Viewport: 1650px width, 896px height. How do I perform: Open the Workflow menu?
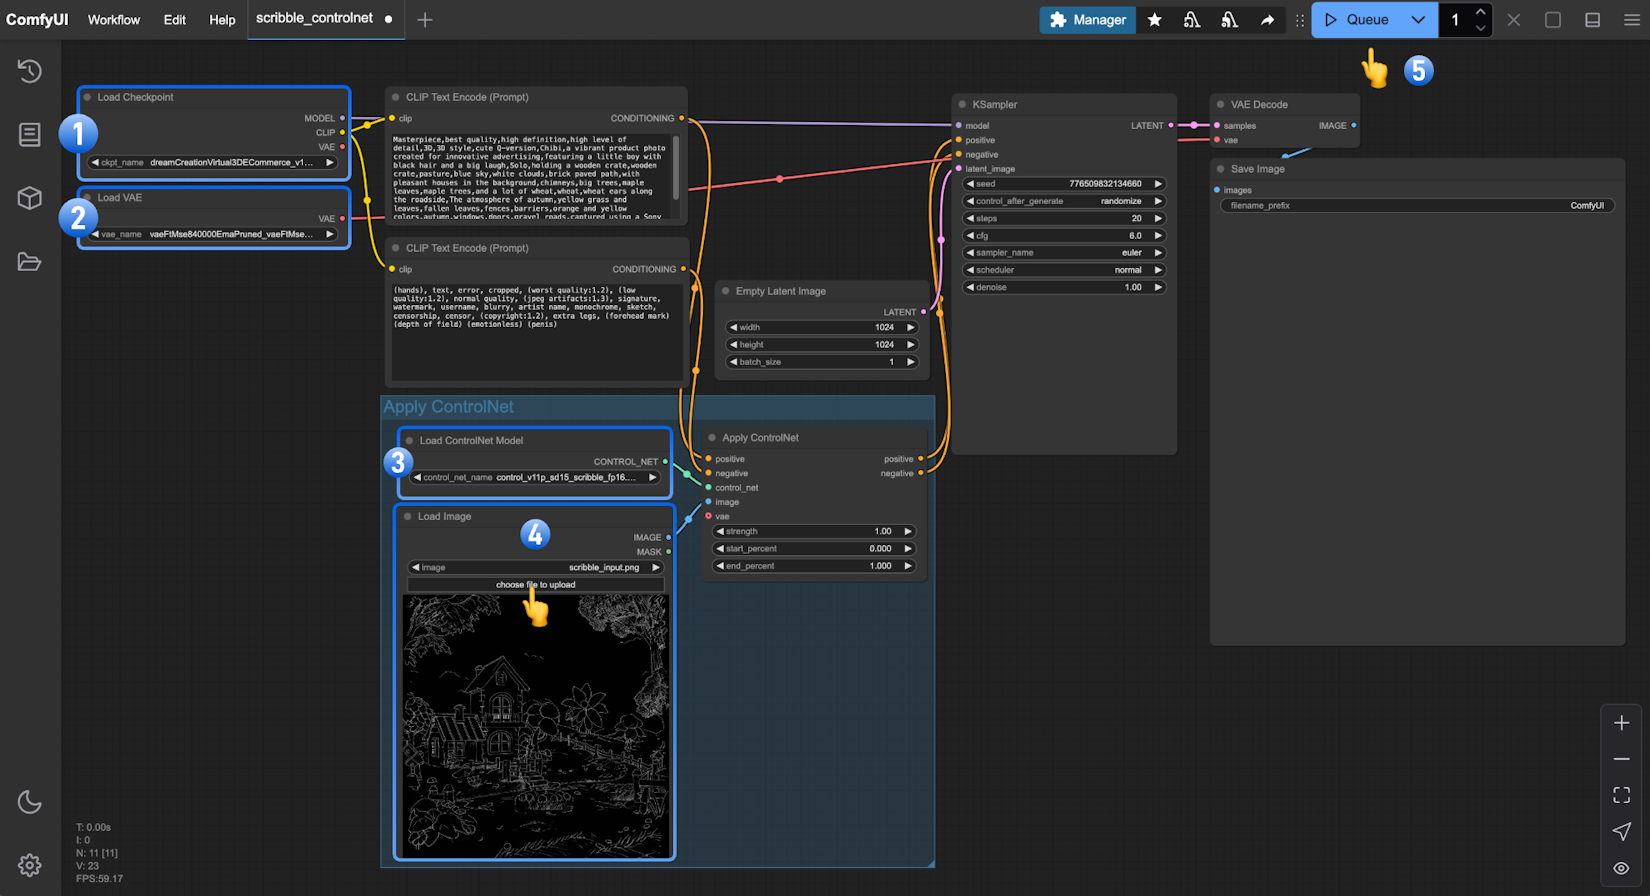[x=114, y=20]
